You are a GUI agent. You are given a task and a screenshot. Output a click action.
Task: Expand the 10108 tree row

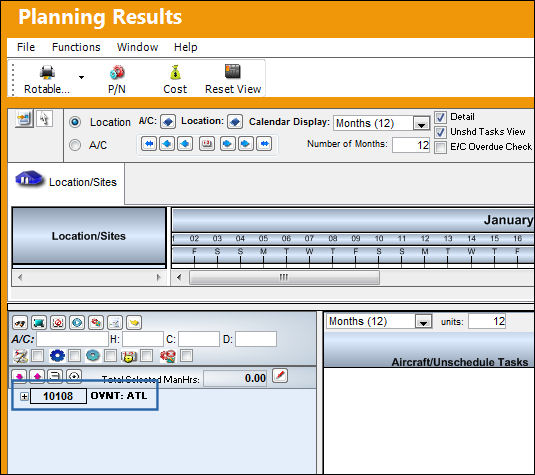pyautogui.click(x=24, y=397)
